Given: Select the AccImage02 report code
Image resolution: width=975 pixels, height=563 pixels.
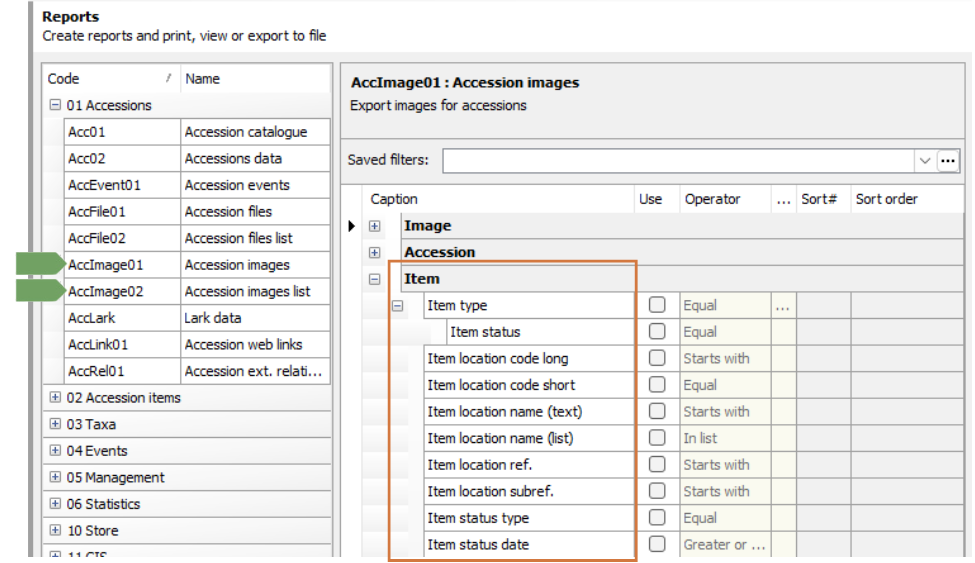Looking at the screenshot, I should pyautogui.click(x=122, y=291).
